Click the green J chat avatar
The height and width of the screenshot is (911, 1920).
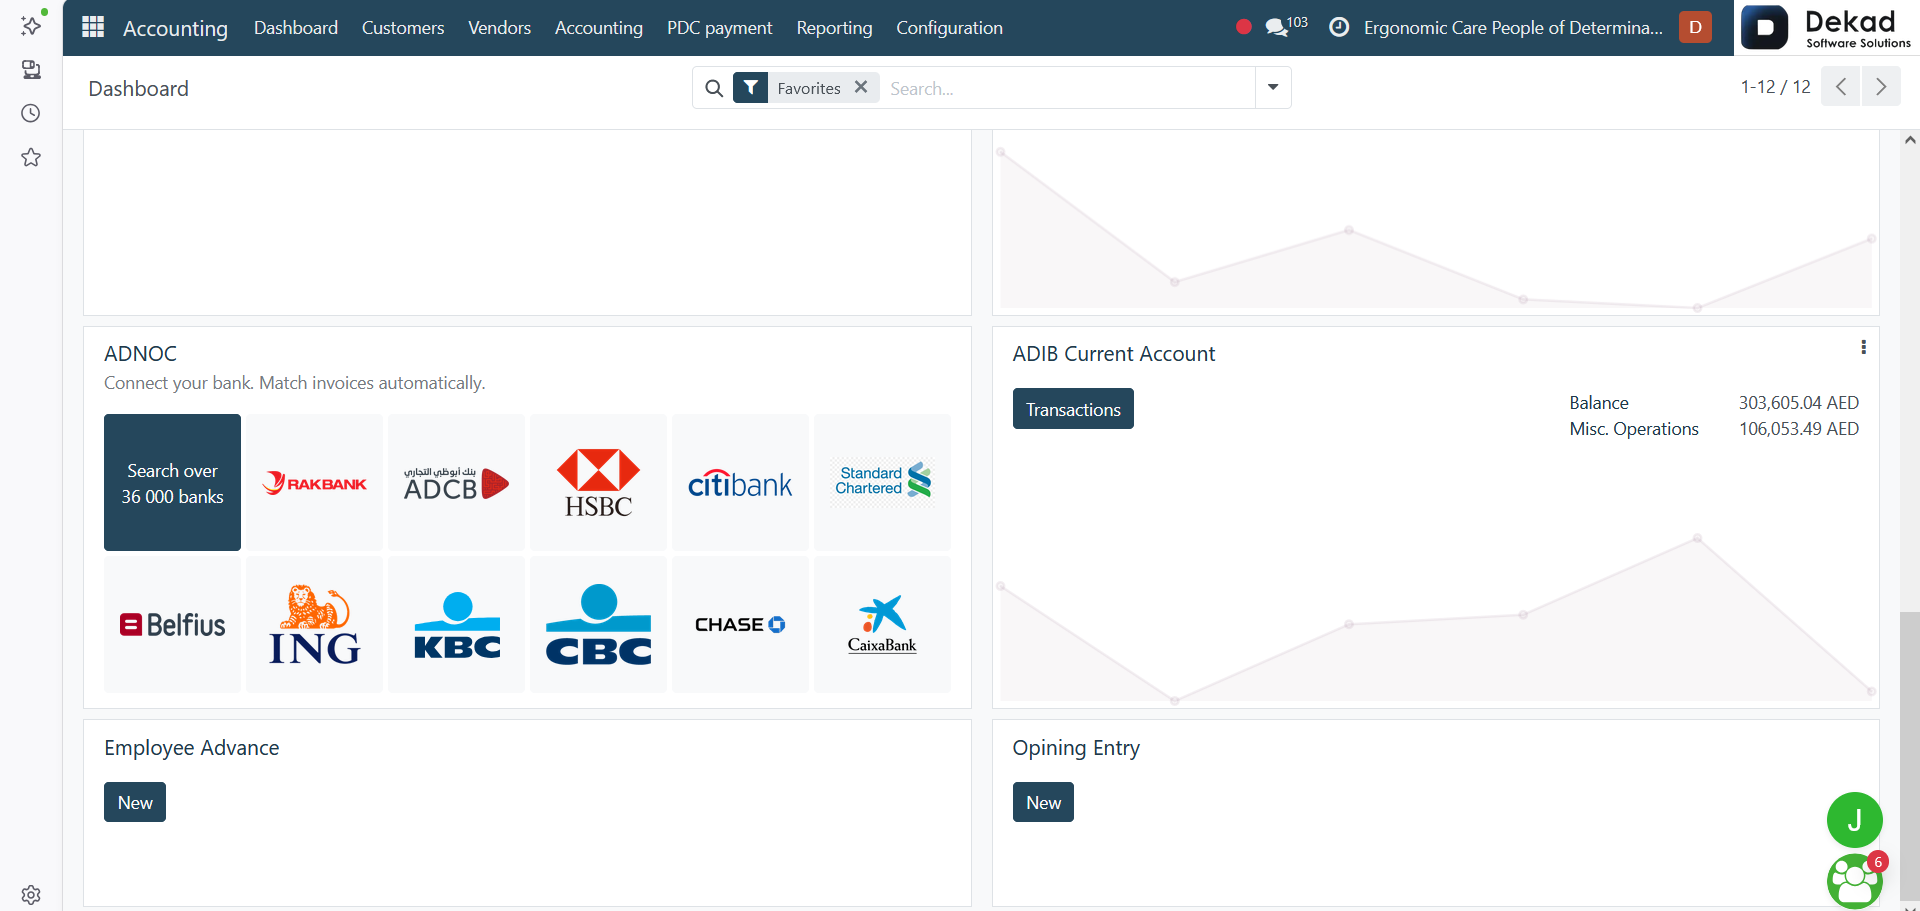point(1854,820)
